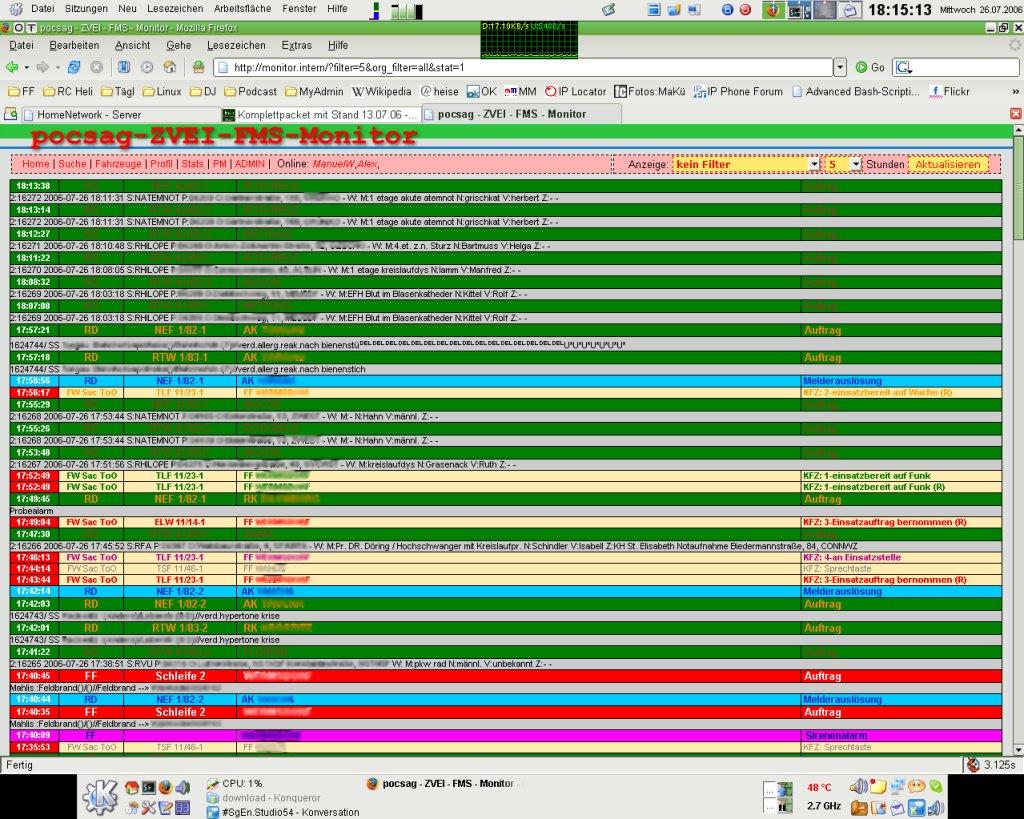The height and width of the screenshot is (819, 1024).
Task: Click the Home icon in the navigation toolbar
Action: (x=169, y=67)
